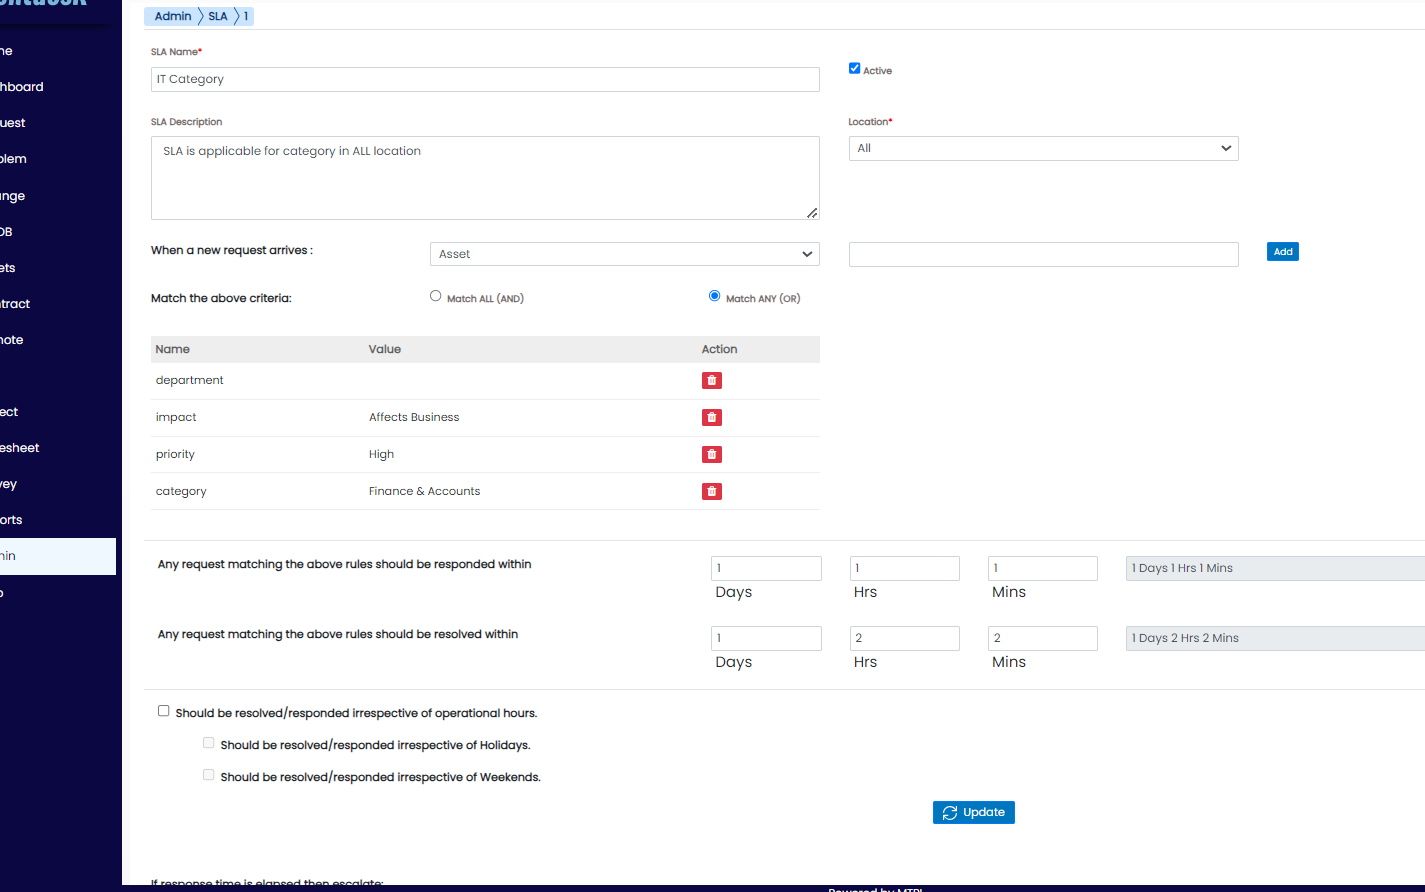This screenshot has width=1425, height=892.
Task: Delete the category criteria row
Action: tap(712, 491)
